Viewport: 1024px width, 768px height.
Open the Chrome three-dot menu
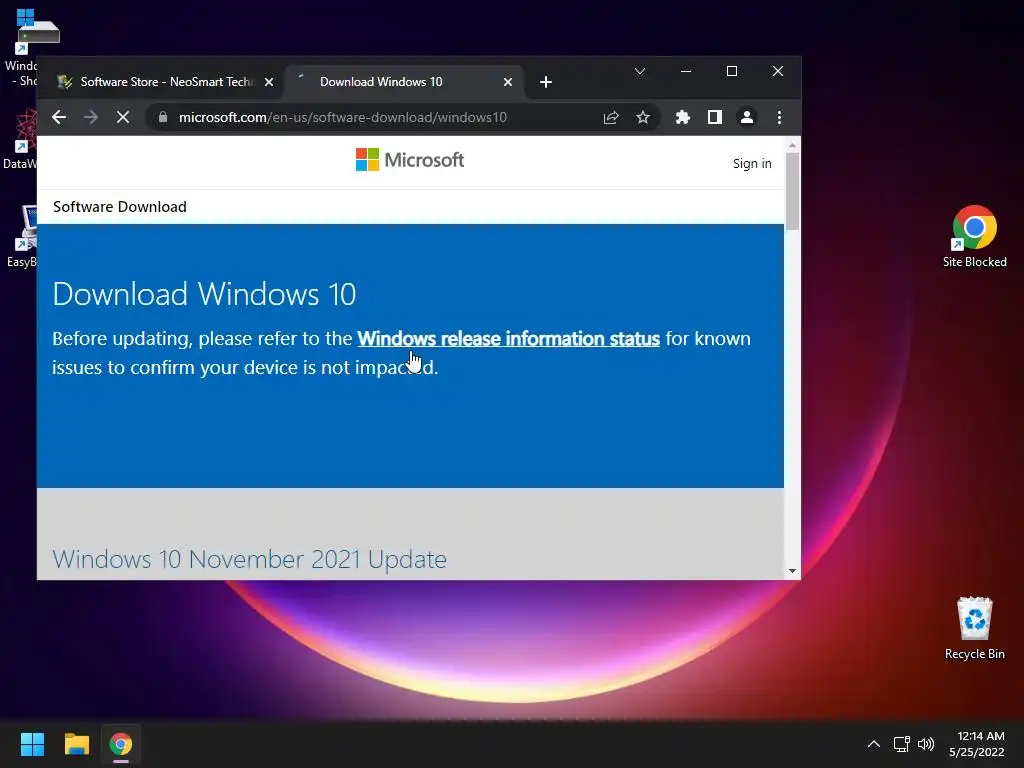pyautogui.click(x=779, y=117)
